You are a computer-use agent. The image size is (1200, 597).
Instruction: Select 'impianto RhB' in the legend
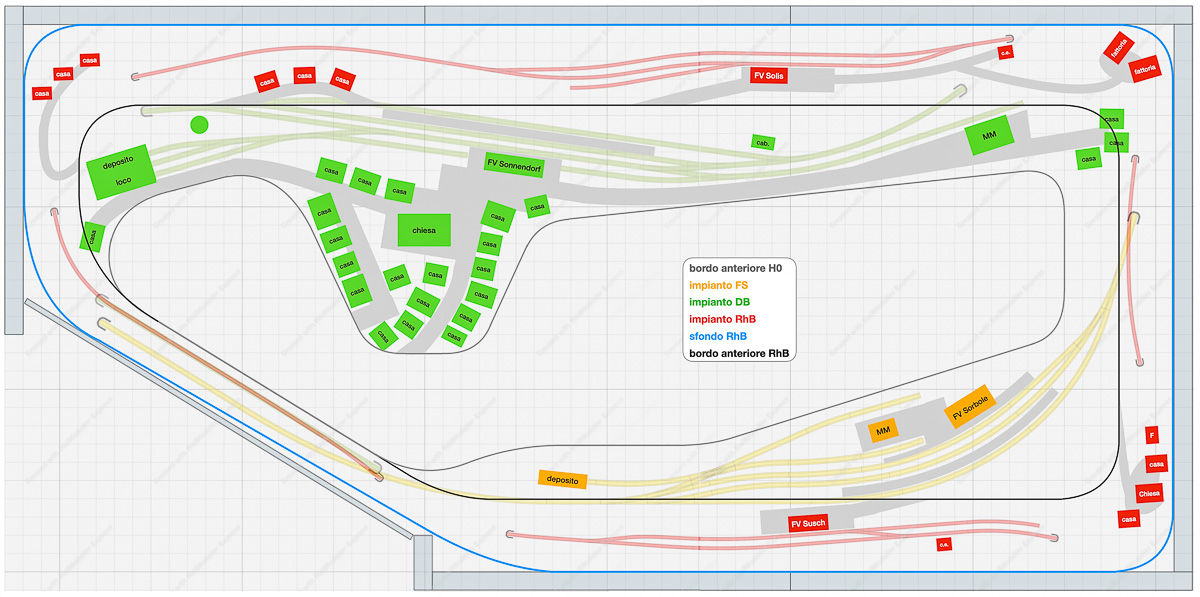point(723,319)
